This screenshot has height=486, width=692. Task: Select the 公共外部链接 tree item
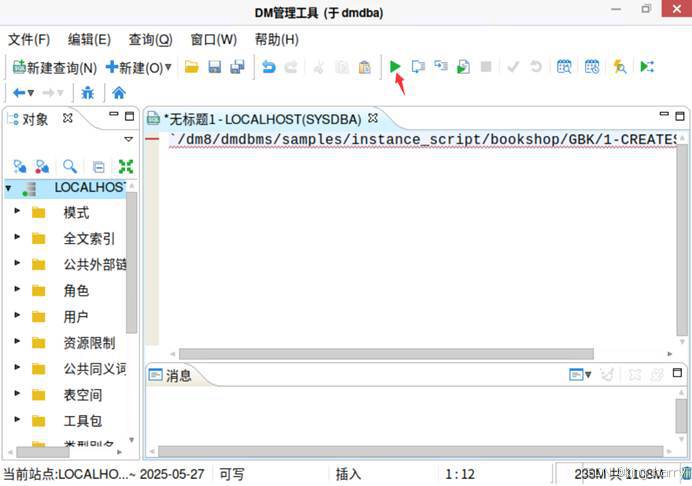point(95,265)
